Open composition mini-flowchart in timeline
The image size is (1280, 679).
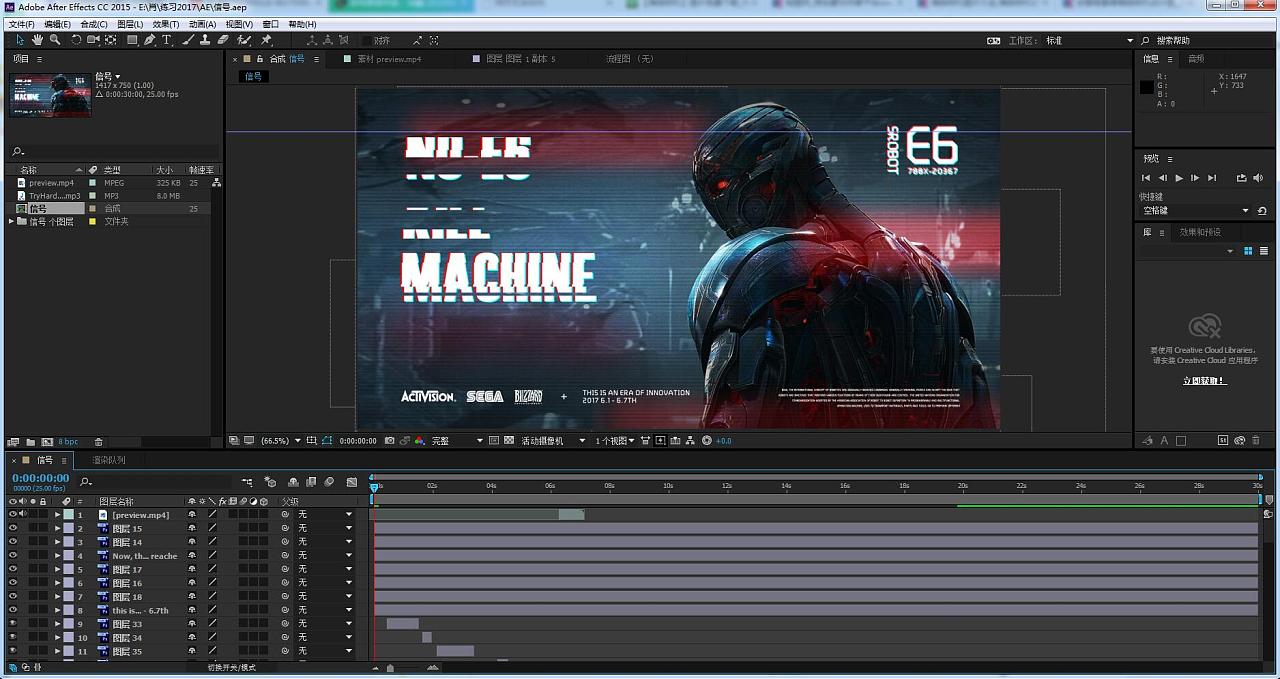(x=247, y=482)
